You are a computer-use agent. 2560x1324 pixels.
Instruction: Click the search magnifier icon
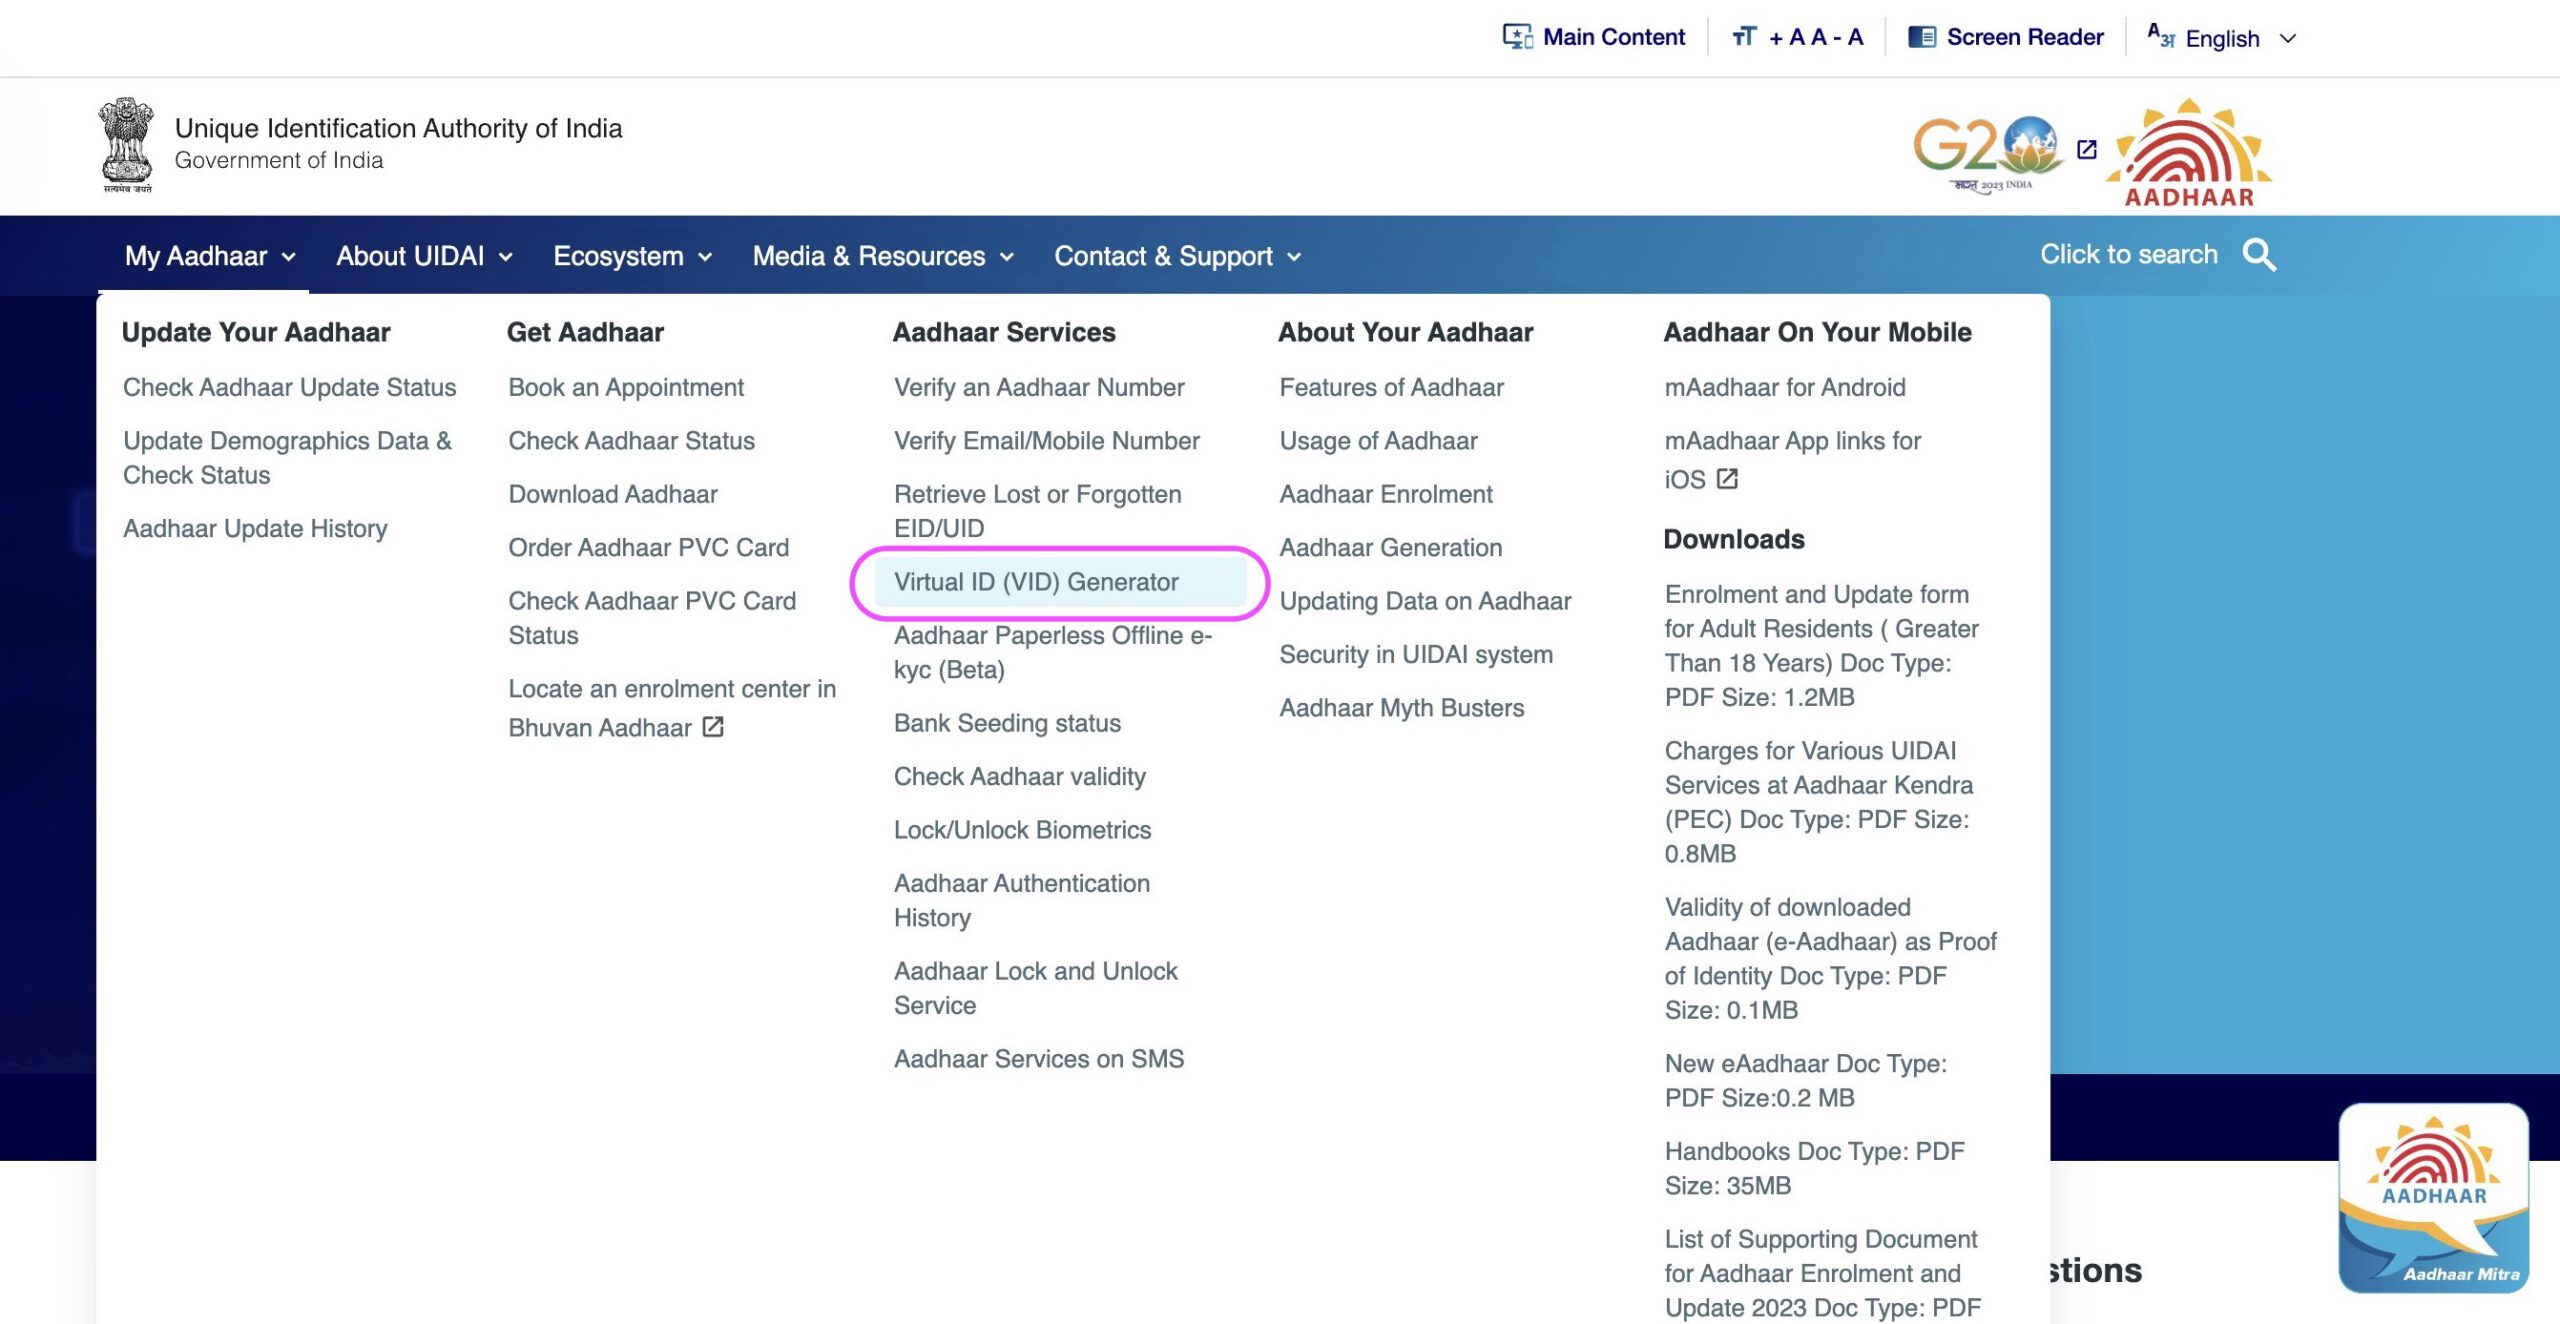(x=2259, y=255)
